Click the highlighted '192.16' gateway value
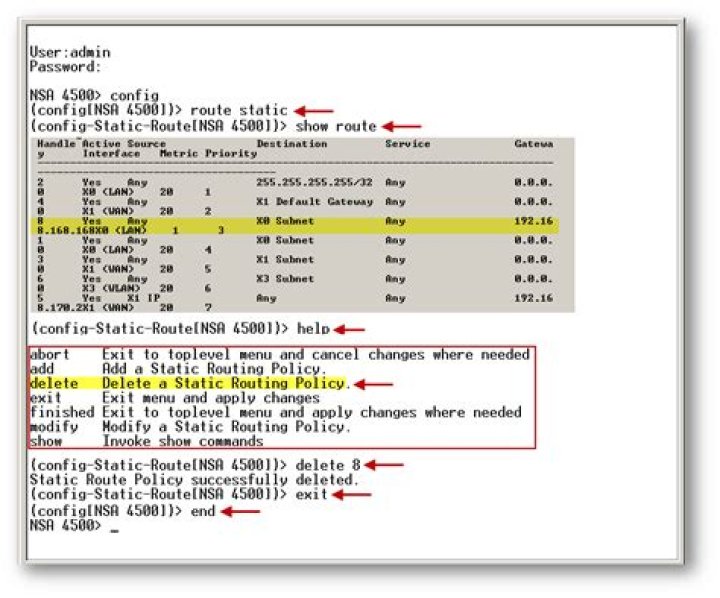This screenshot has height=598, width=720. point(534,221)
